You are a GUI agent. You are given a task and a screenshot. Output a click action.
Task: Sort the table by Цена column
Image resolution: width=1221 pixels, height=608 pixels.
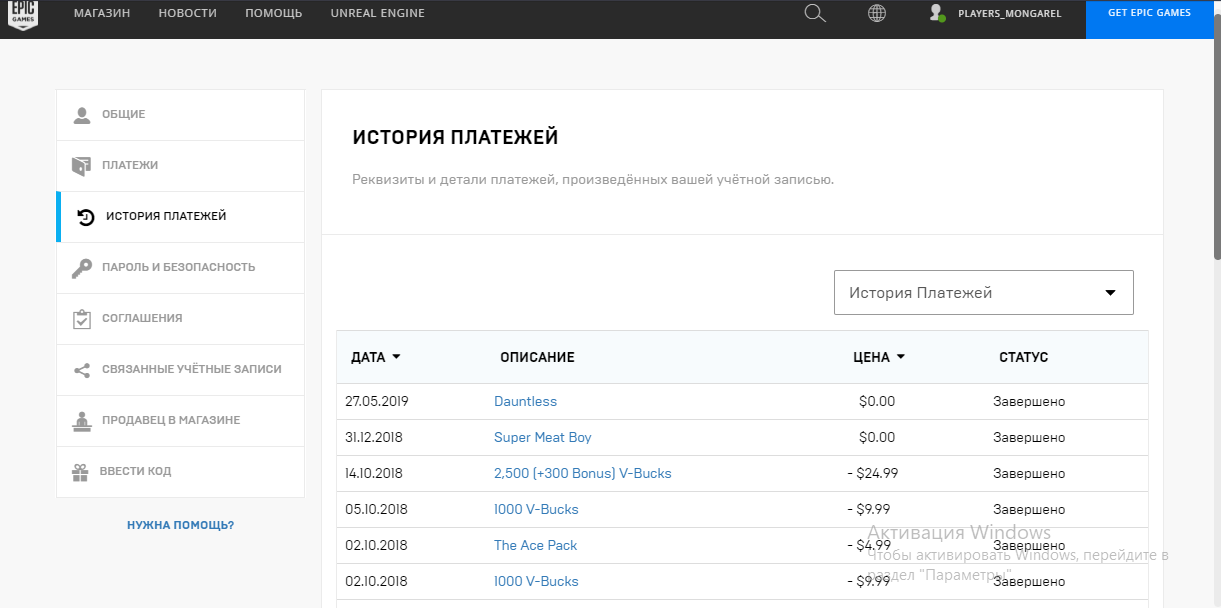coord(879,357)
